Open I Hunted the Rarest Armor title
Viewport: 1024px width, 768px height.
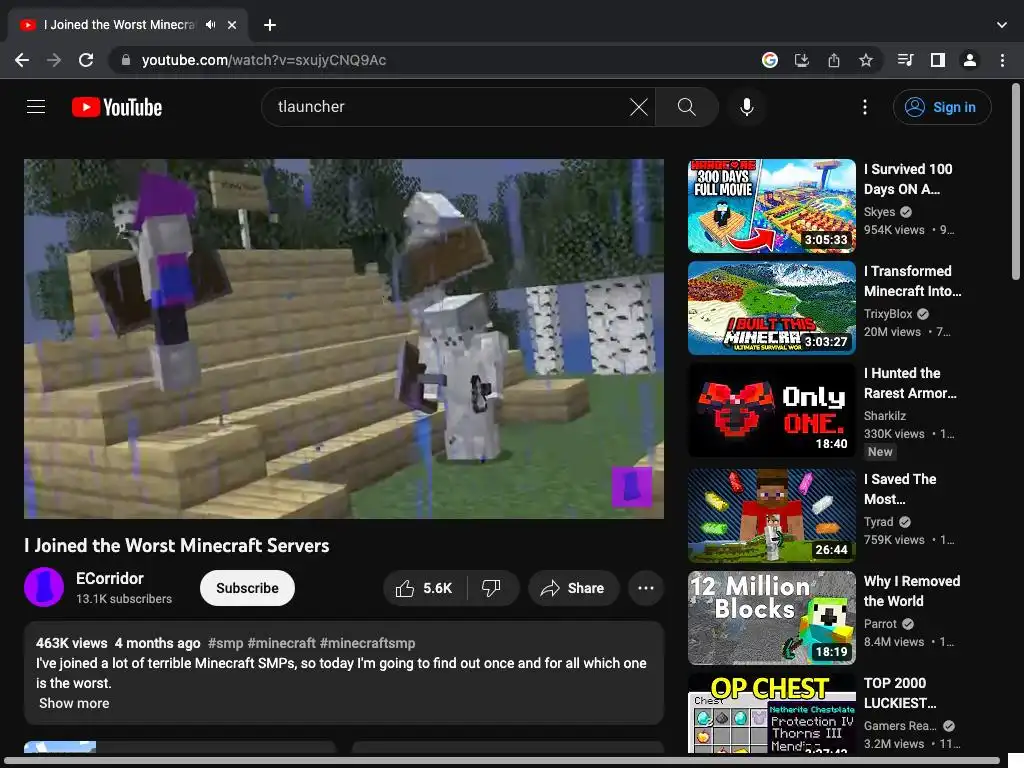[910, 383]
